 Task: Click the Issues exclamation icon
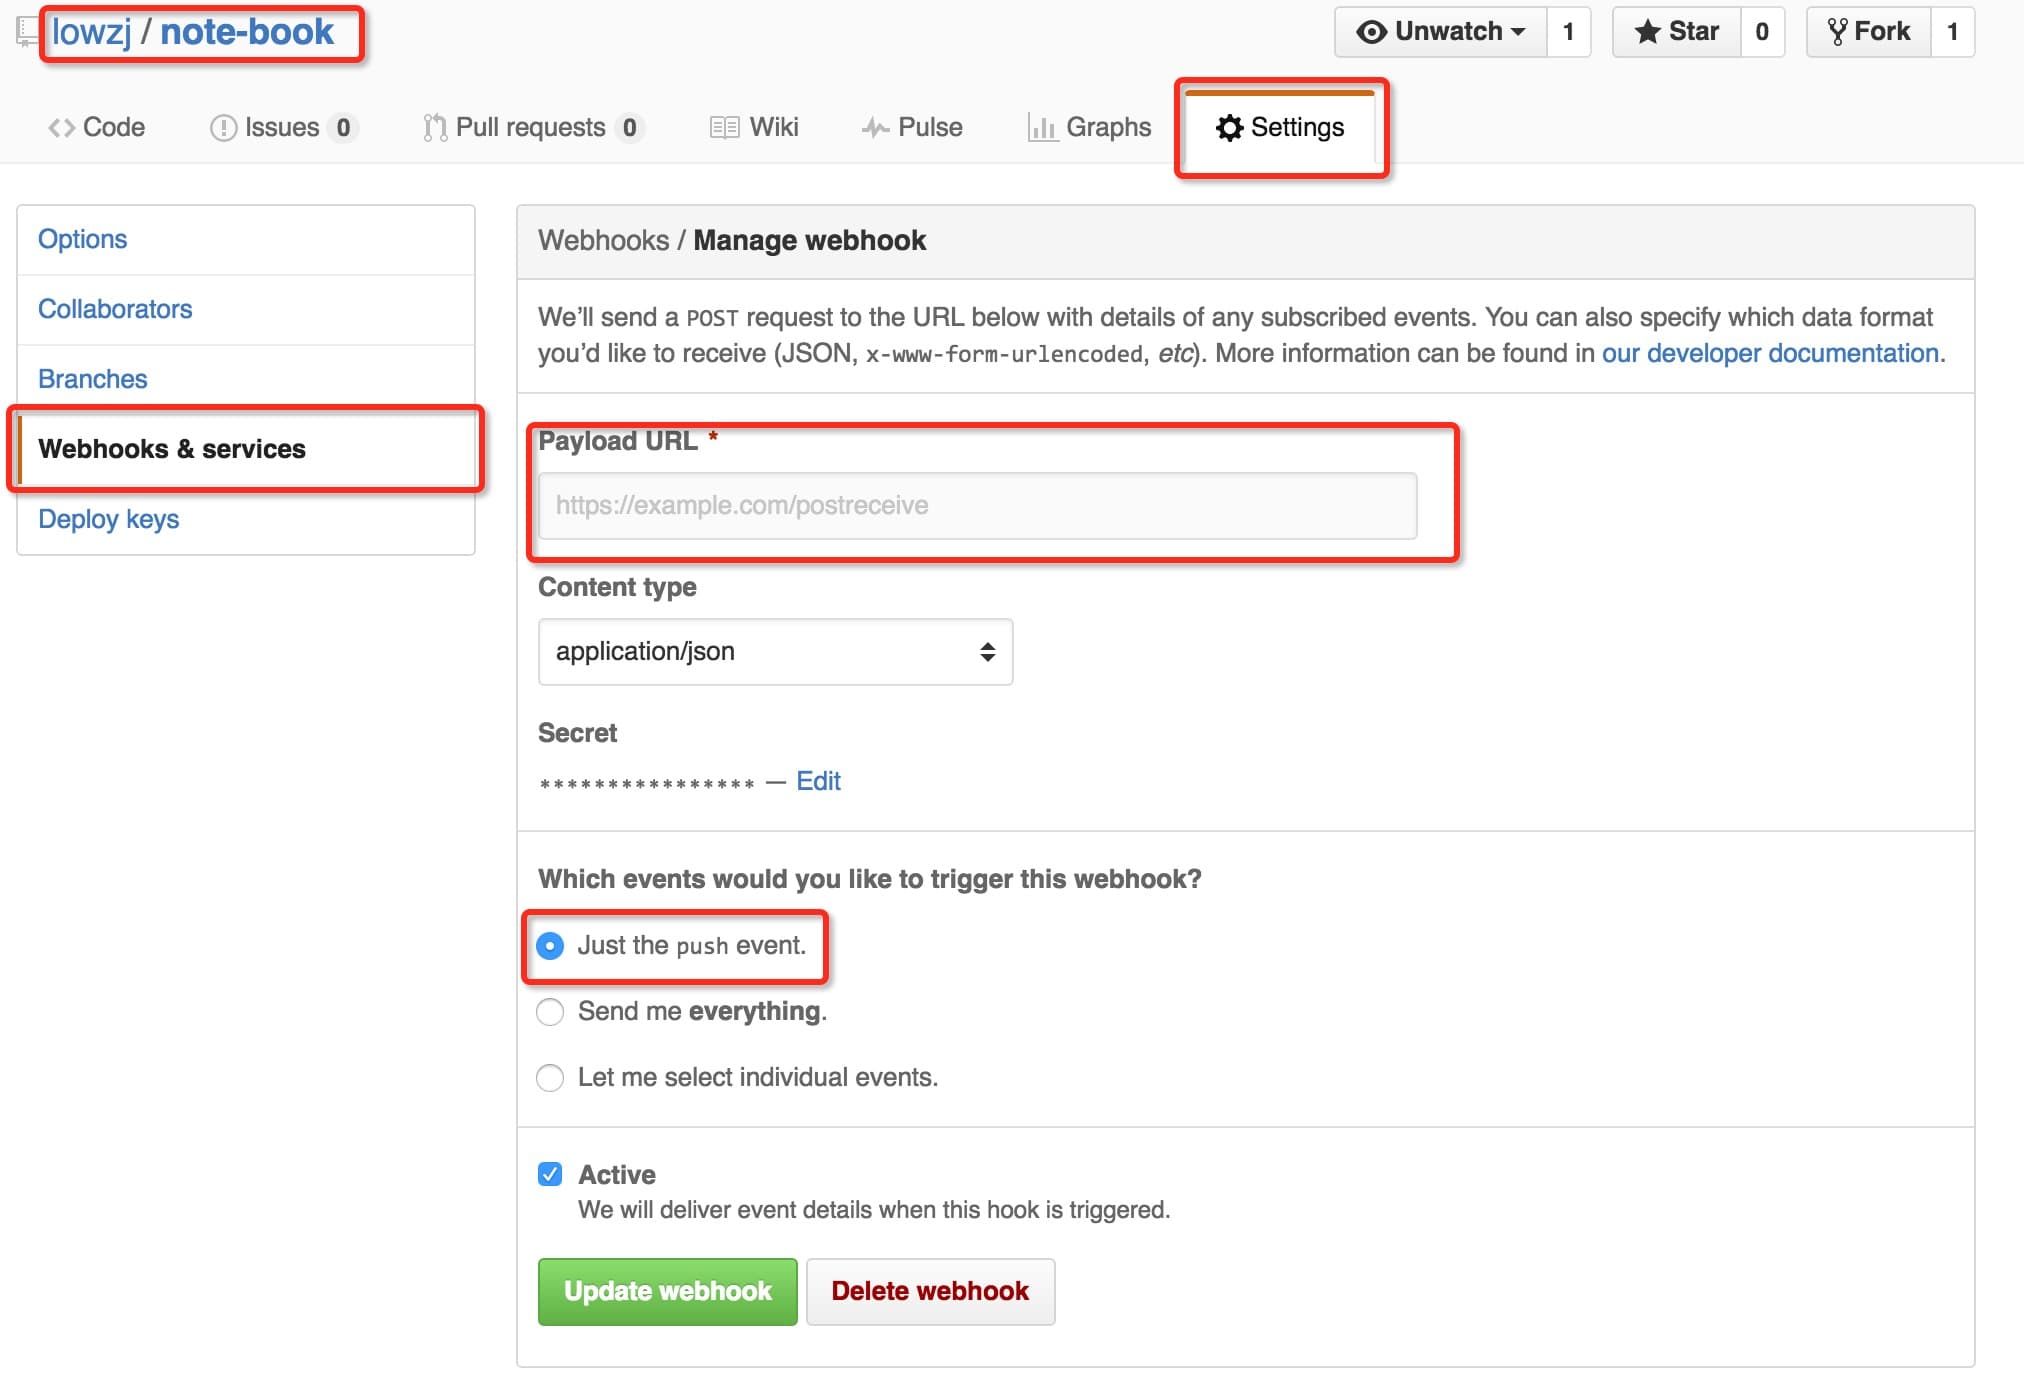[x=223, y=128]
